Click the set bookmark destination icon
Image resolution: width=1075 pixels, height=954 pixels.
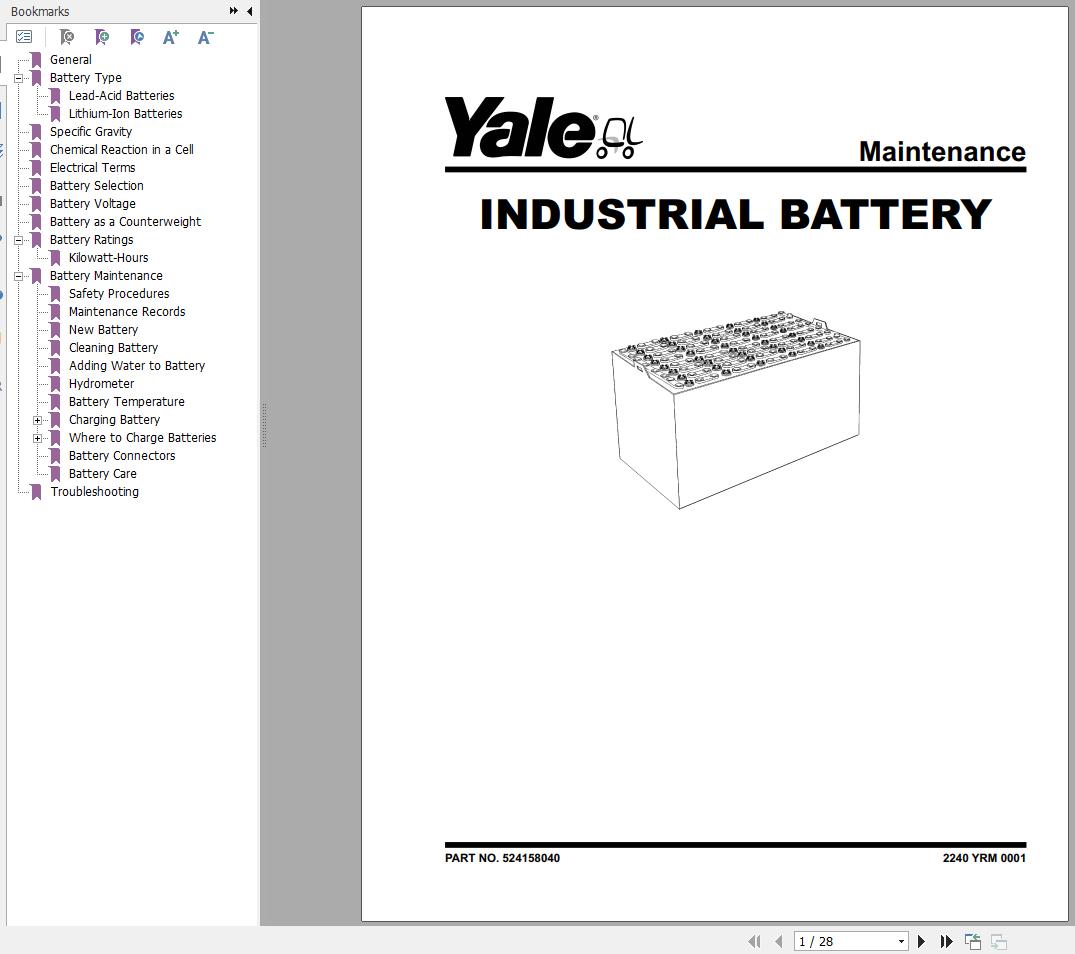pos(137,37)
